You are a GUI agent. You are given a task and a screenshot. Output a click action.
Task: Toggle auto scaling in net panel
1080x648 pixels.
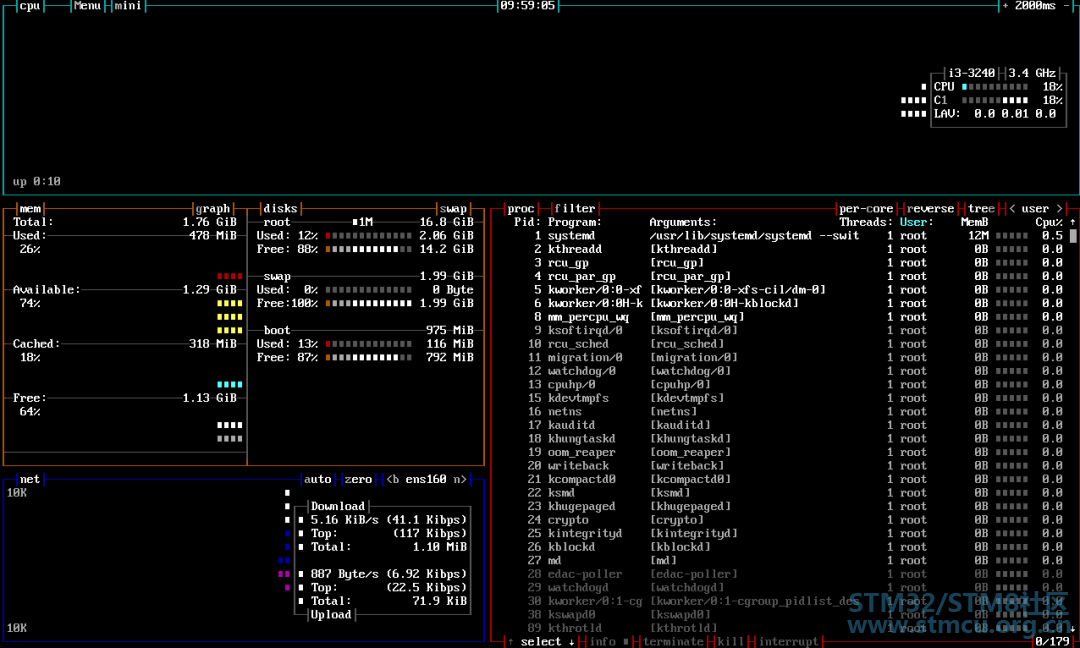pos(317,479)
